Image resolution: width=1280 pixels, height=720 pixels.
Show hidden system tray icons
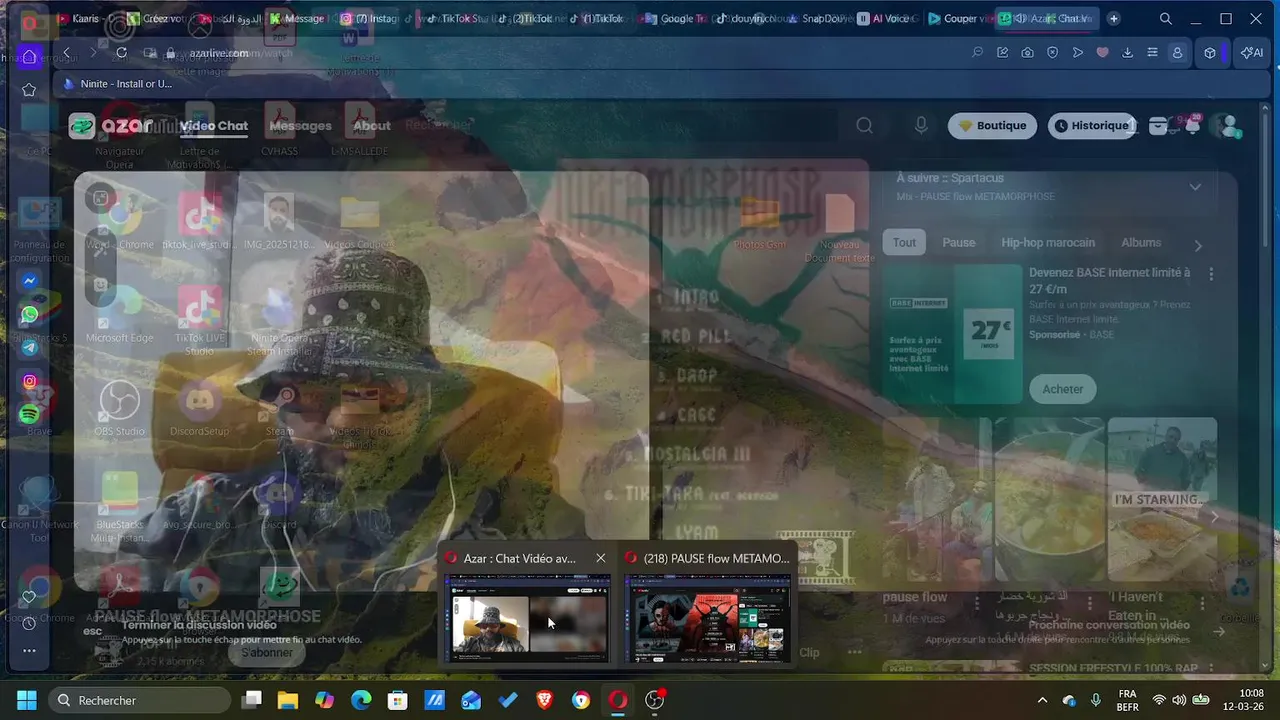click(x=1042, y=700)
